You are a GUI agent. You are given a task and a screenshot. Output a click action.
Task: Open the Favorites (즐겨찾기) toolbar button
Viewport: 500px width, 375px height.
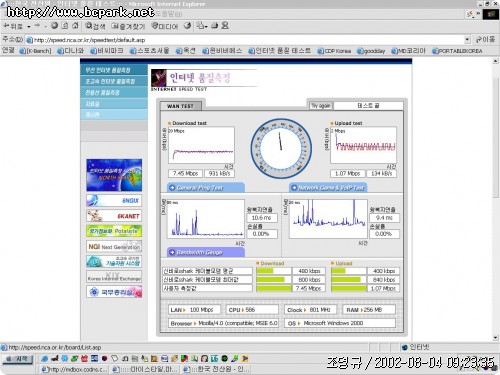[128, 26]
